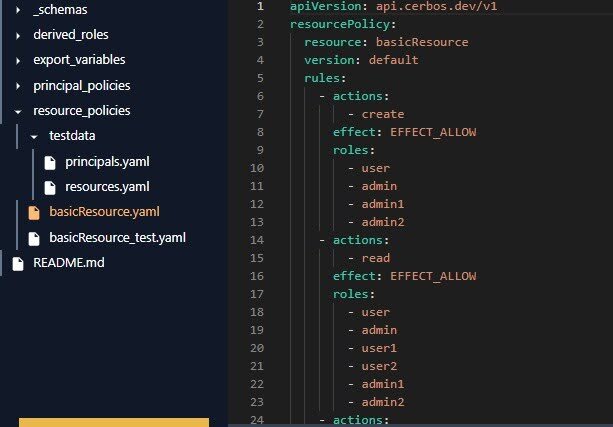
Task: Click 'roles' key on line 9
Action: [350, 150]
